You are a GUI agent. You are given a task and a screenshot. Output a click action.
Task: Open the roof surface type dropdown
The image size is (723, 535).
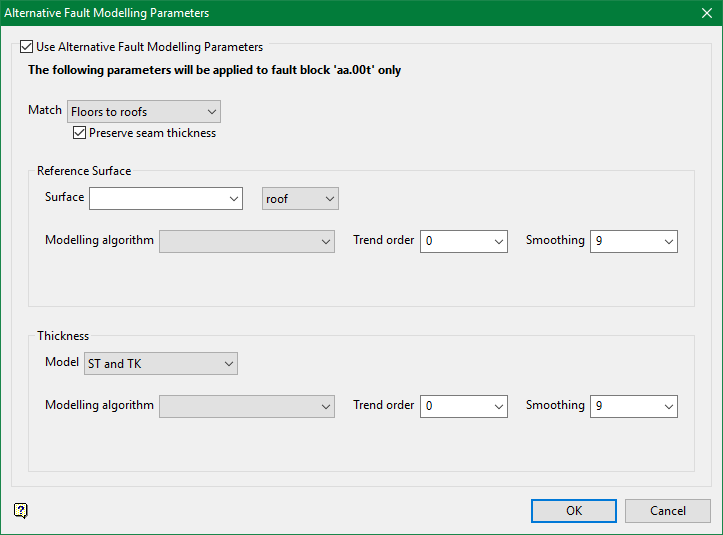pos(329,199)
